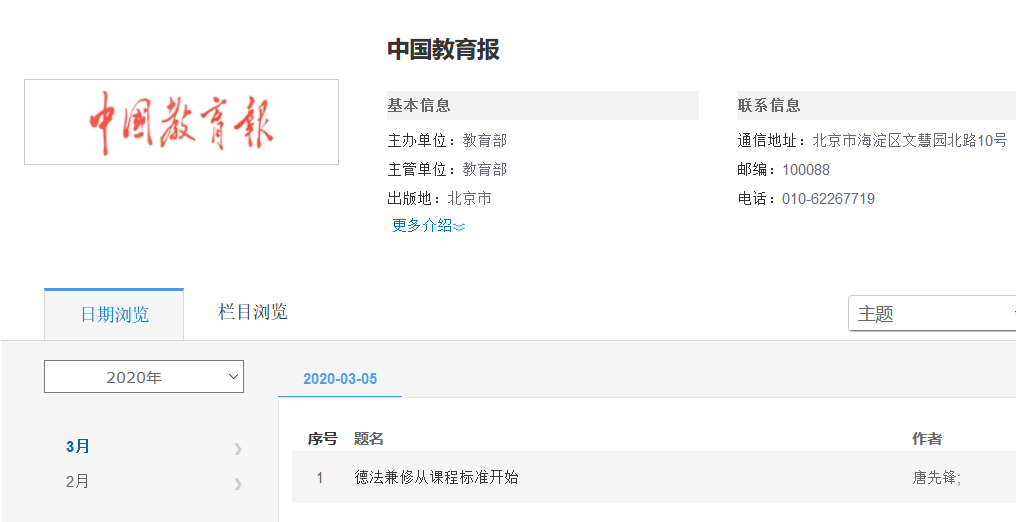Click author name 唐先锋
Image resolution: width=1016 pixels, height=522 pixels.
click(936, 478)
